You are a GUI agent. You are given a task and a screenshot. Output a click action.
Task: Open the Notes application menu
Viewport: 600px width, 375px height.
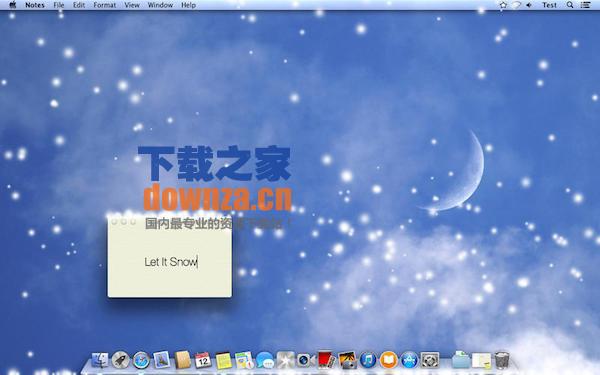tap(35, 5)
